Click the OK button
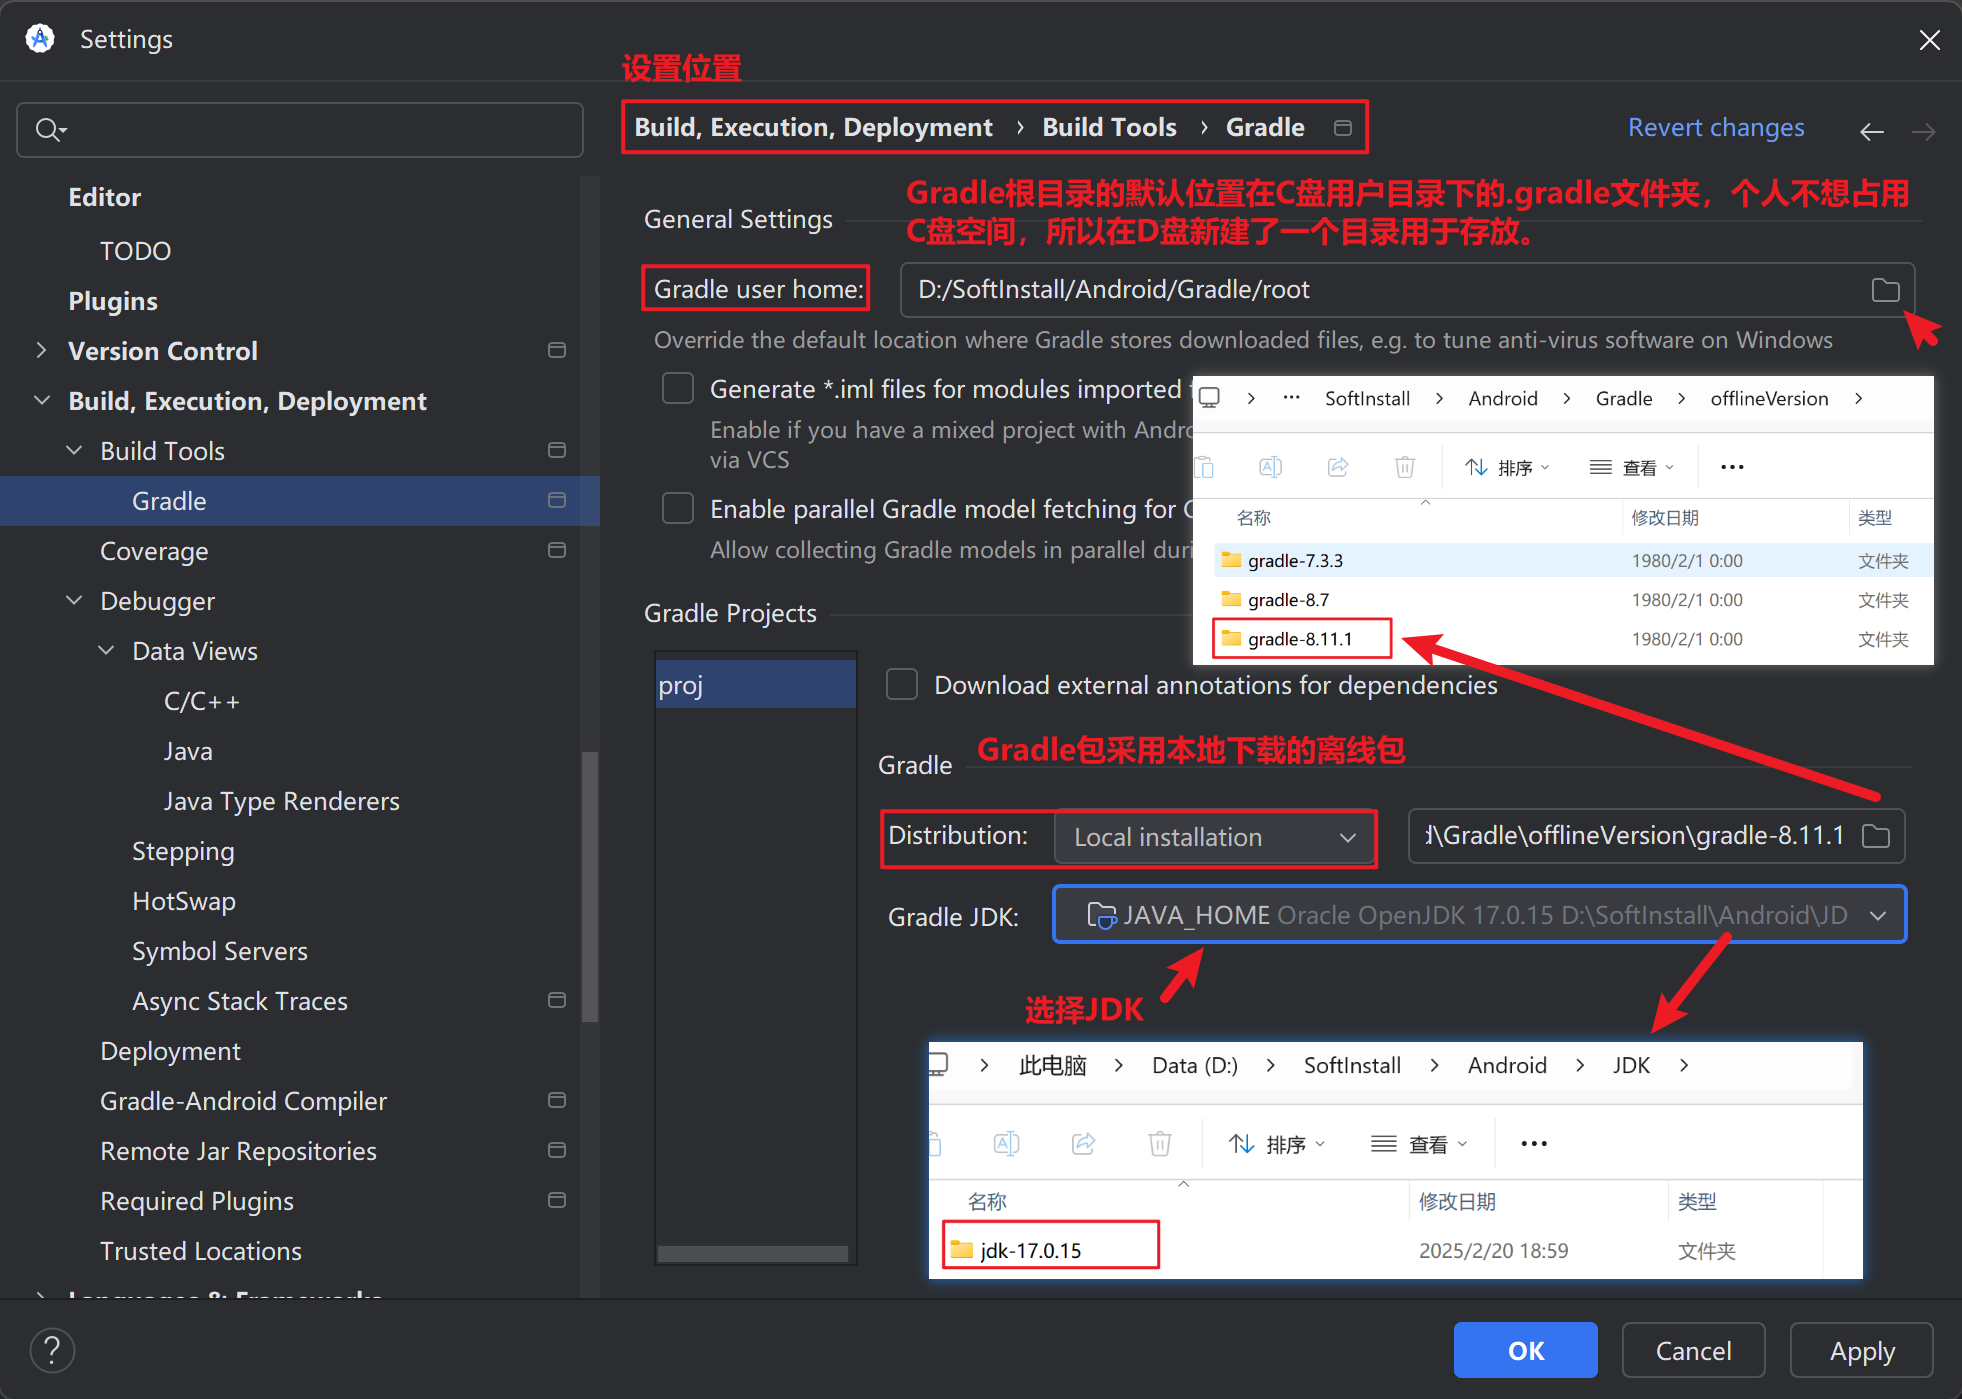Viewport: 1962px width, 1399px height. pos(1526,1351)
